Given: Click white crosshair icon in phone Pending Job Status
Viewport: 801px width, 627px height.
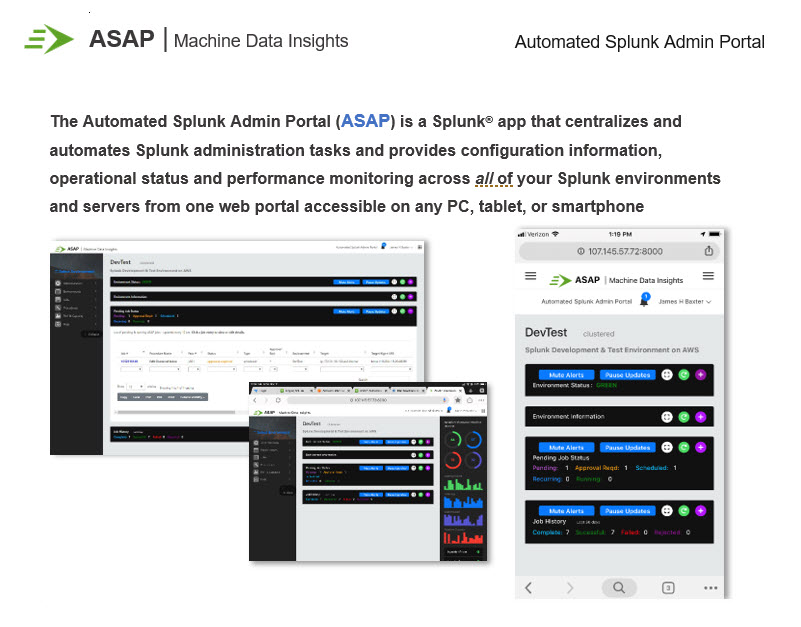Looking at the screenshot, I should coord(667,448).
